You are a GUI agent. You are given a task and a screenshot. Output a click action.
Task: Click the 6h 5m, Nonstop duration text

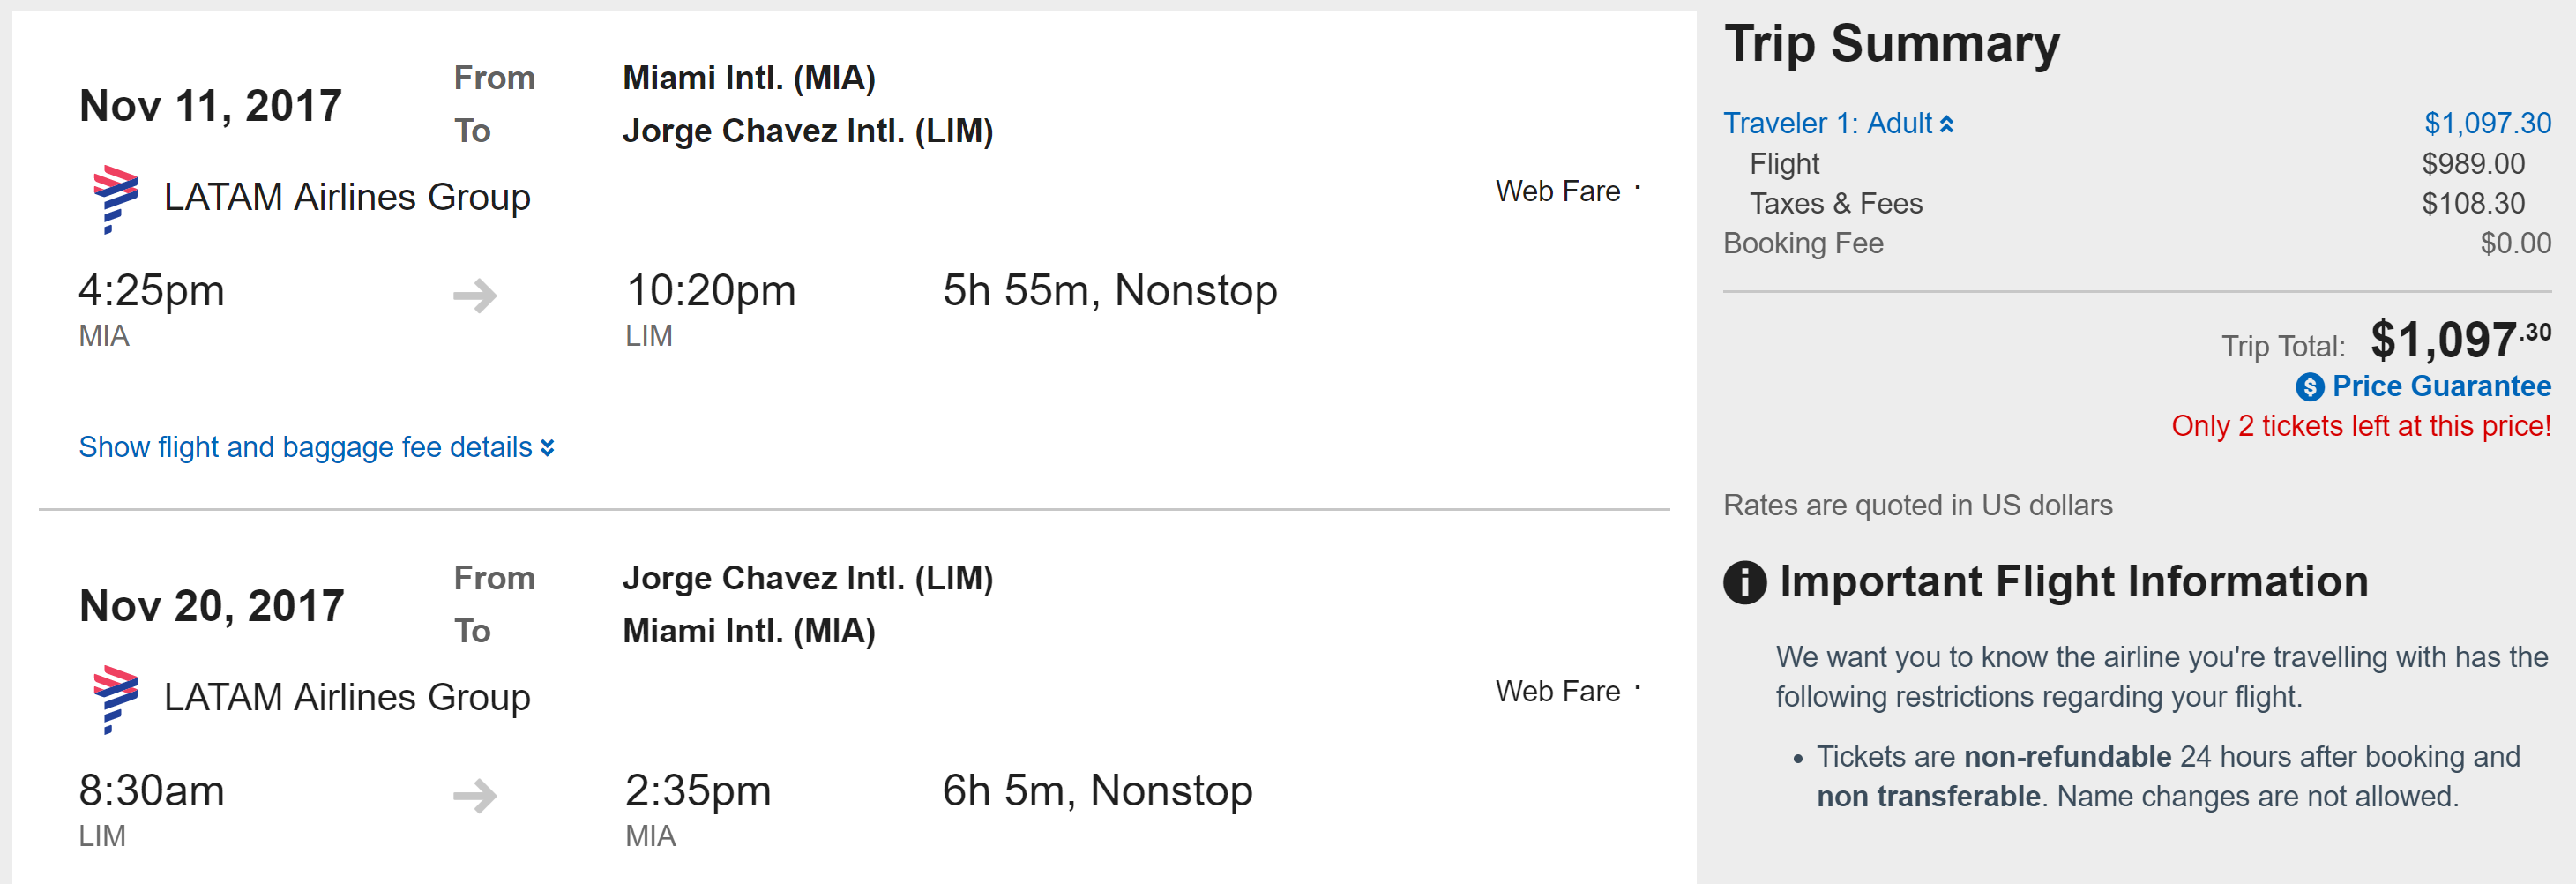1096,791
